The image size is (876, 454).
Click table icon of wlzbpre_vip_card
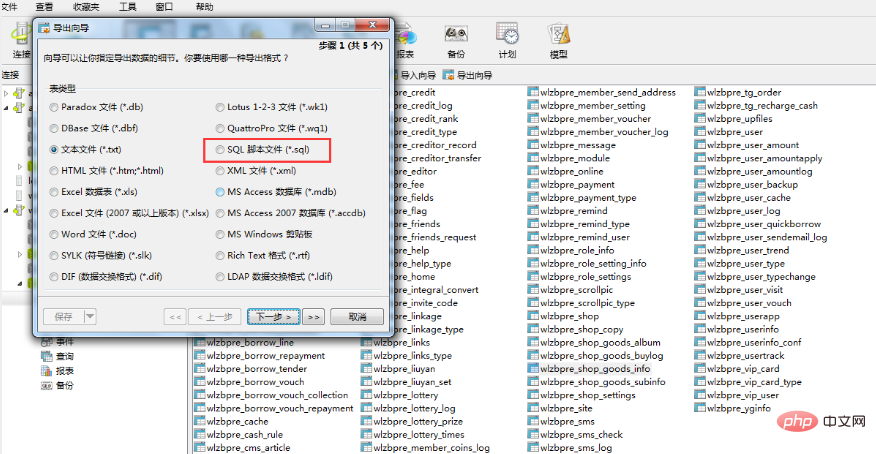(x=700, y=369)
